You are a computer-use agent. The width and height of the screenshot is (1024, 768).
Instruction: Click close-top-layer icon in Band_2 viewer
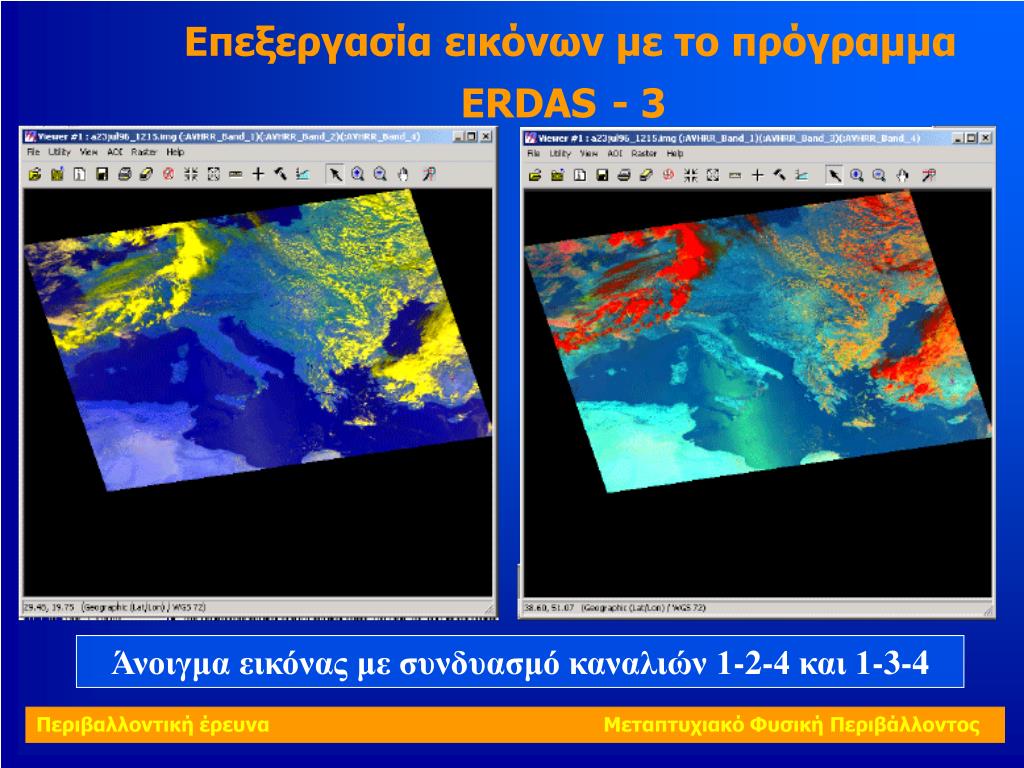click(57, 174)
